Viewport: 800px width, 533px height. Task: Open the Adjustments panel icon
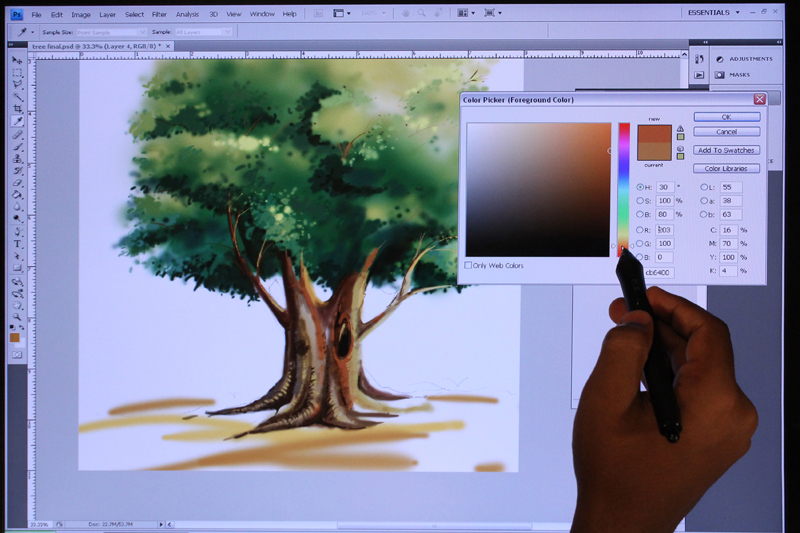(720, 59)
